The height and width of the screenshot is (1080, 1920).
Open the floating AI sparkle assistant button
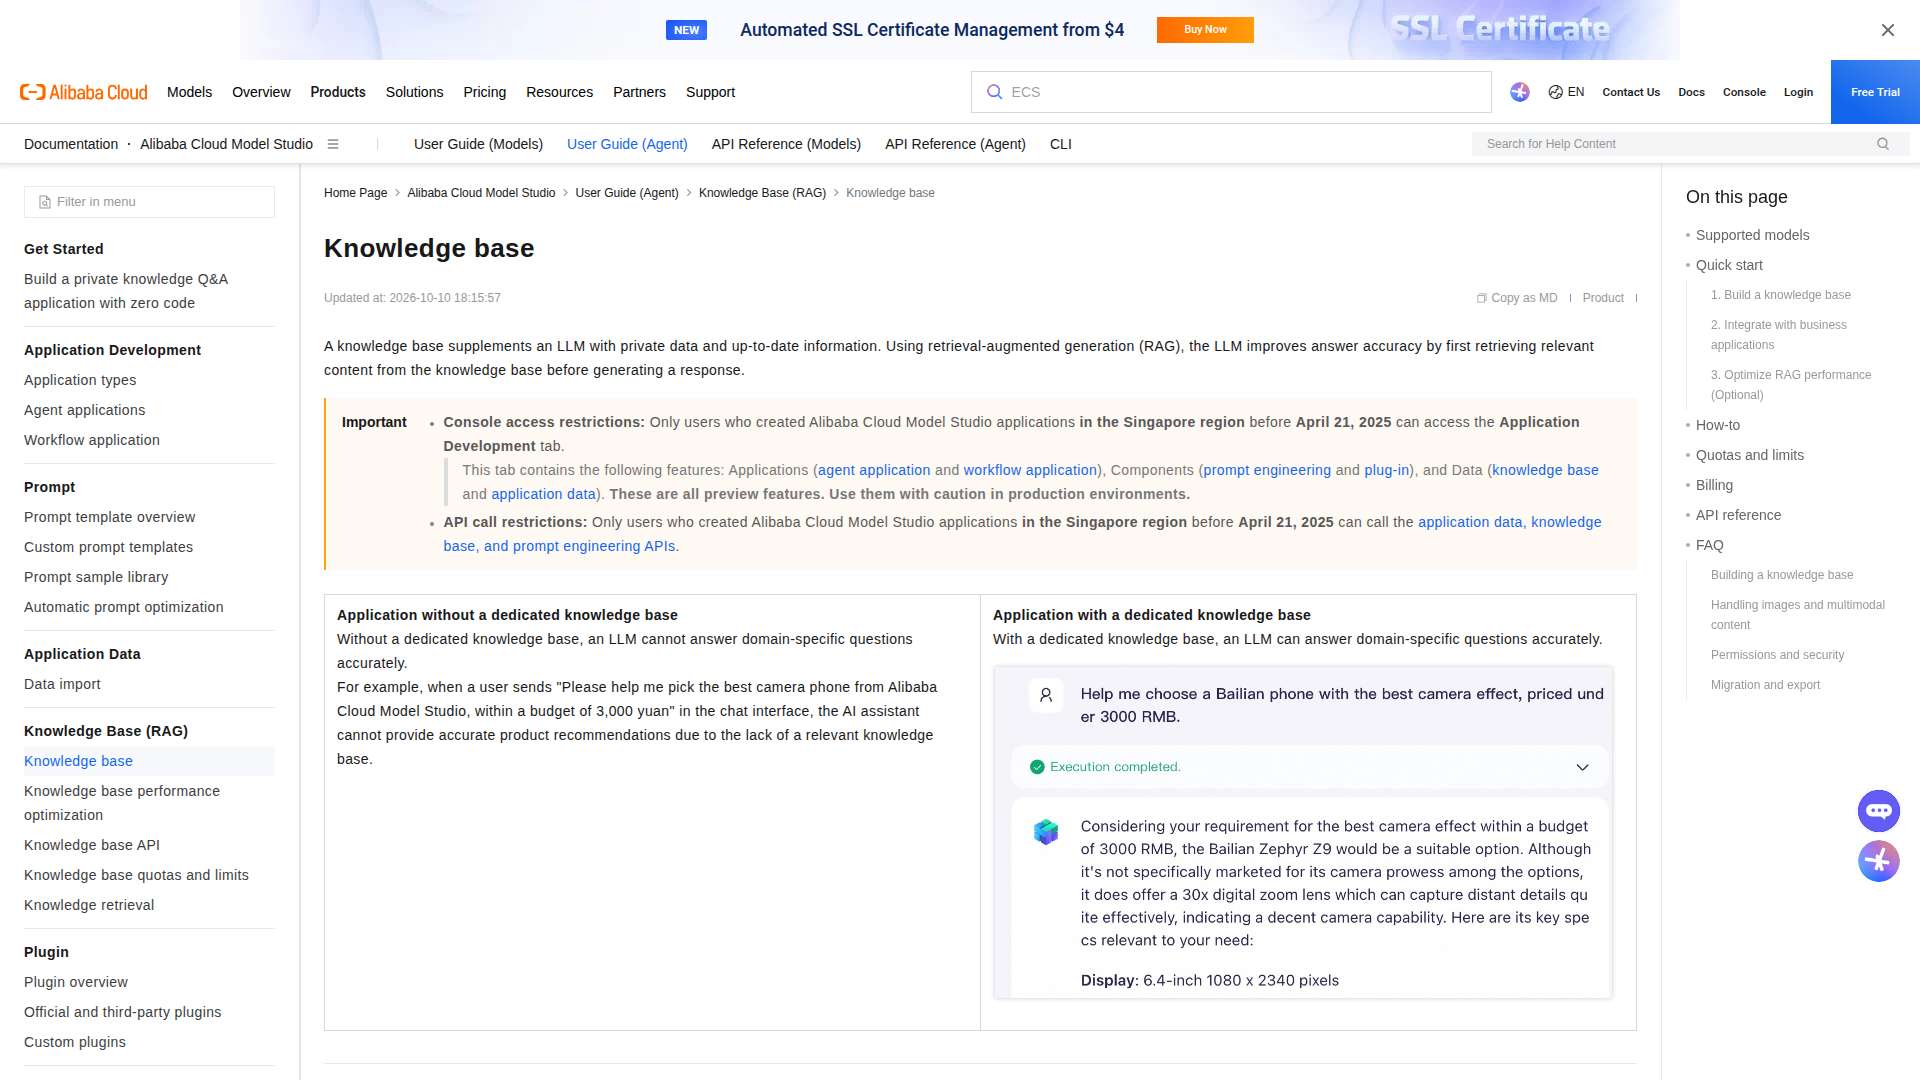point(1879,861)
